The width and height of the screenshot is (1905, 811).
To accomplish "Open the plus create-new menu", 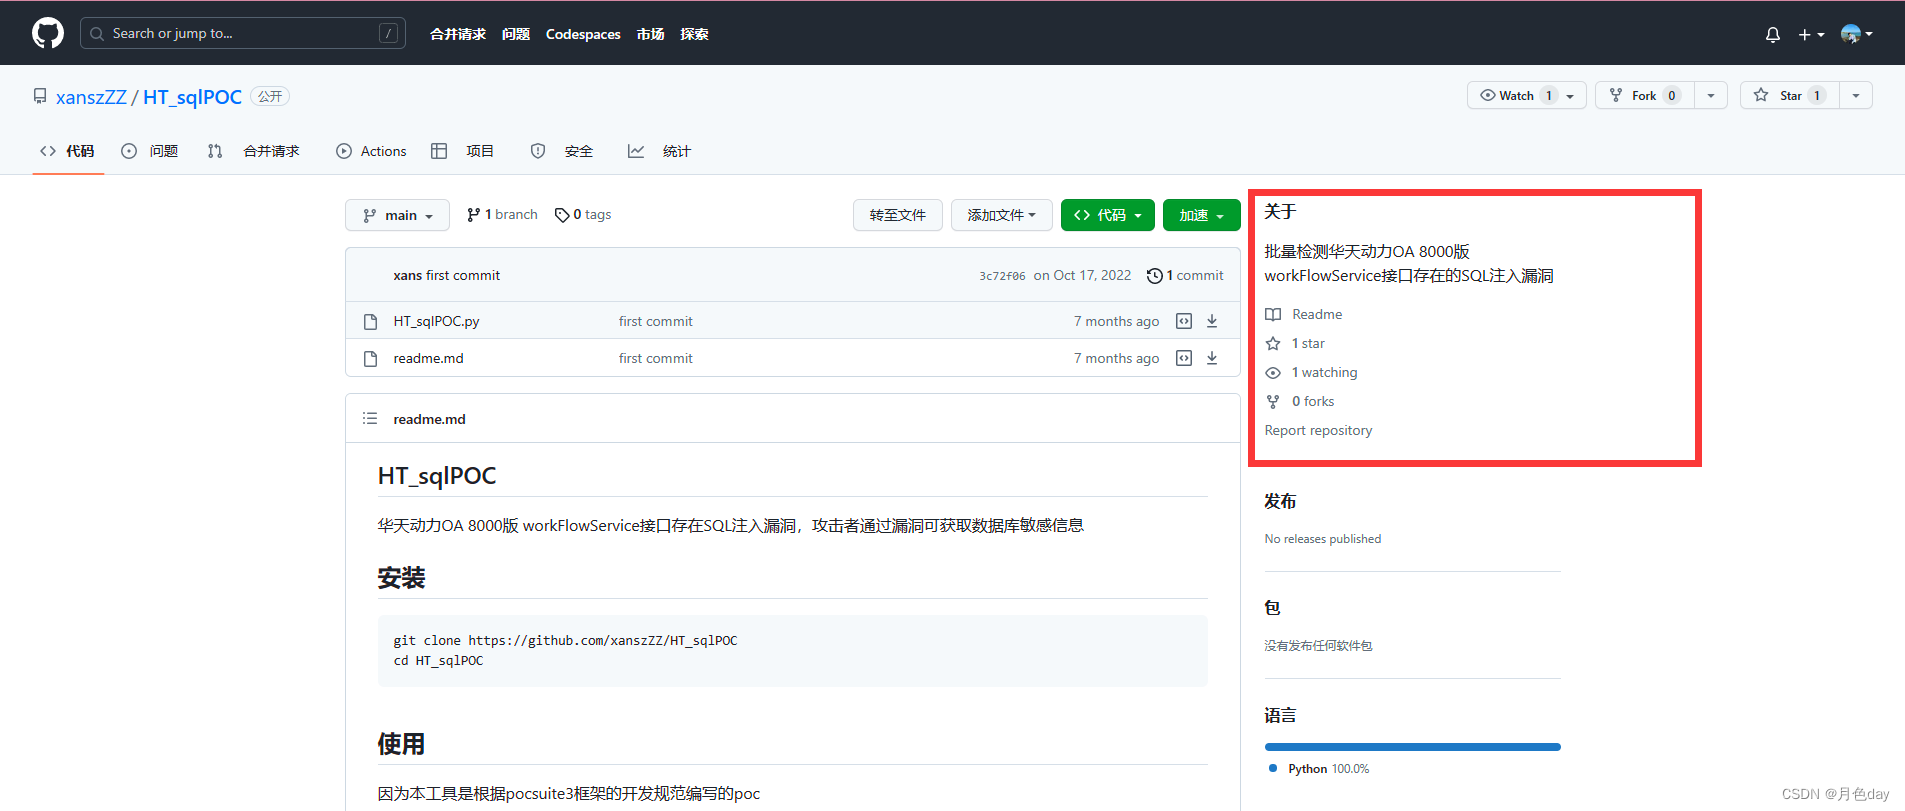I will point(1811,34).
